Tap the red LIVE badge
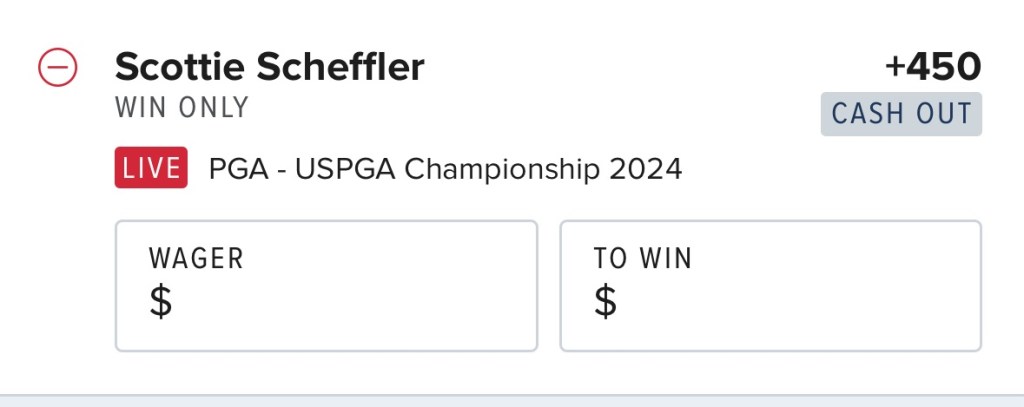The width and height of the screenshot is (1024, 407). click(x=152, y=168)
